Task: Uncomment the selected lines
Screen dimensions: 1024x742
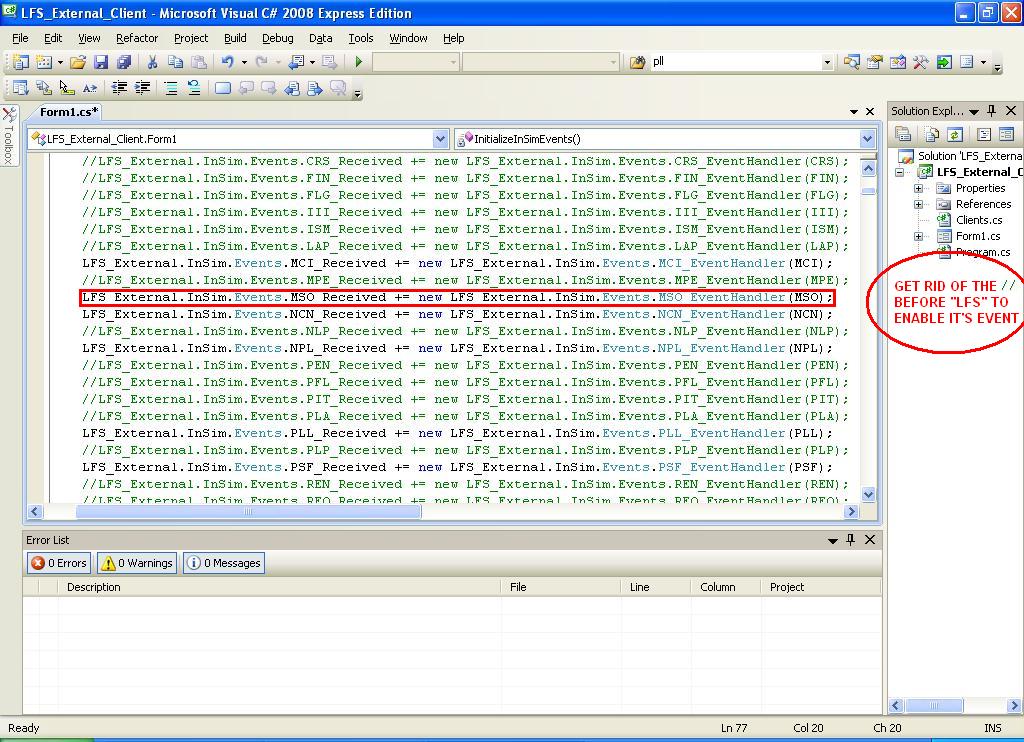Action: (194, 88)
